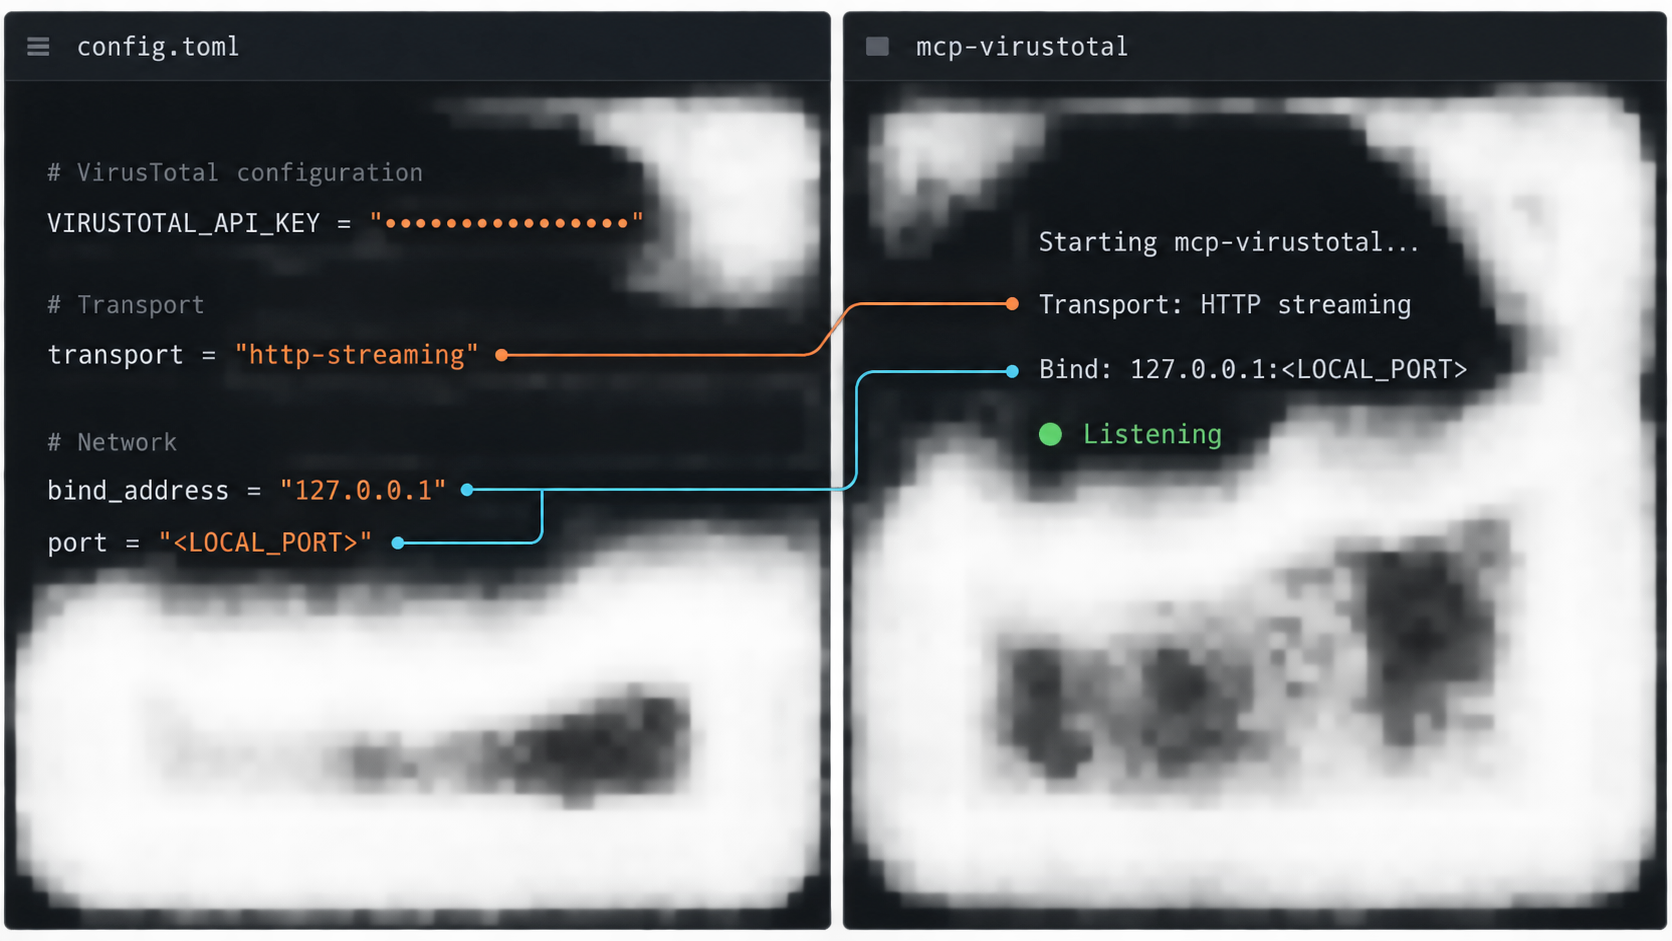The height and width of the screenshot is (941, 1672).
Task: Select the "http-streaming" value
Action: point(357,355)
